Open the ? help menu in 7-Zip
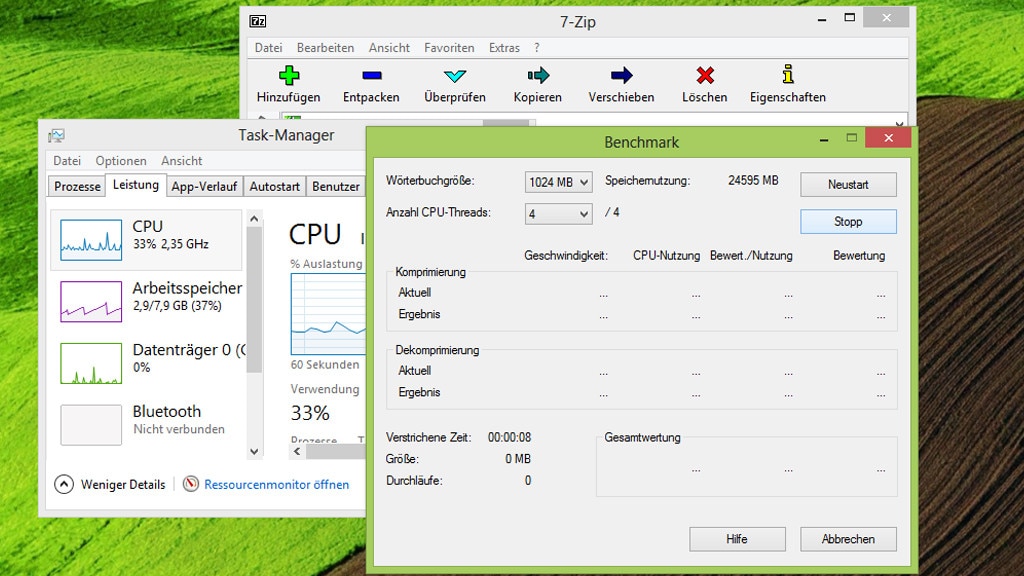The width and height of the screenshot is (1024, 576). (537, 48)
